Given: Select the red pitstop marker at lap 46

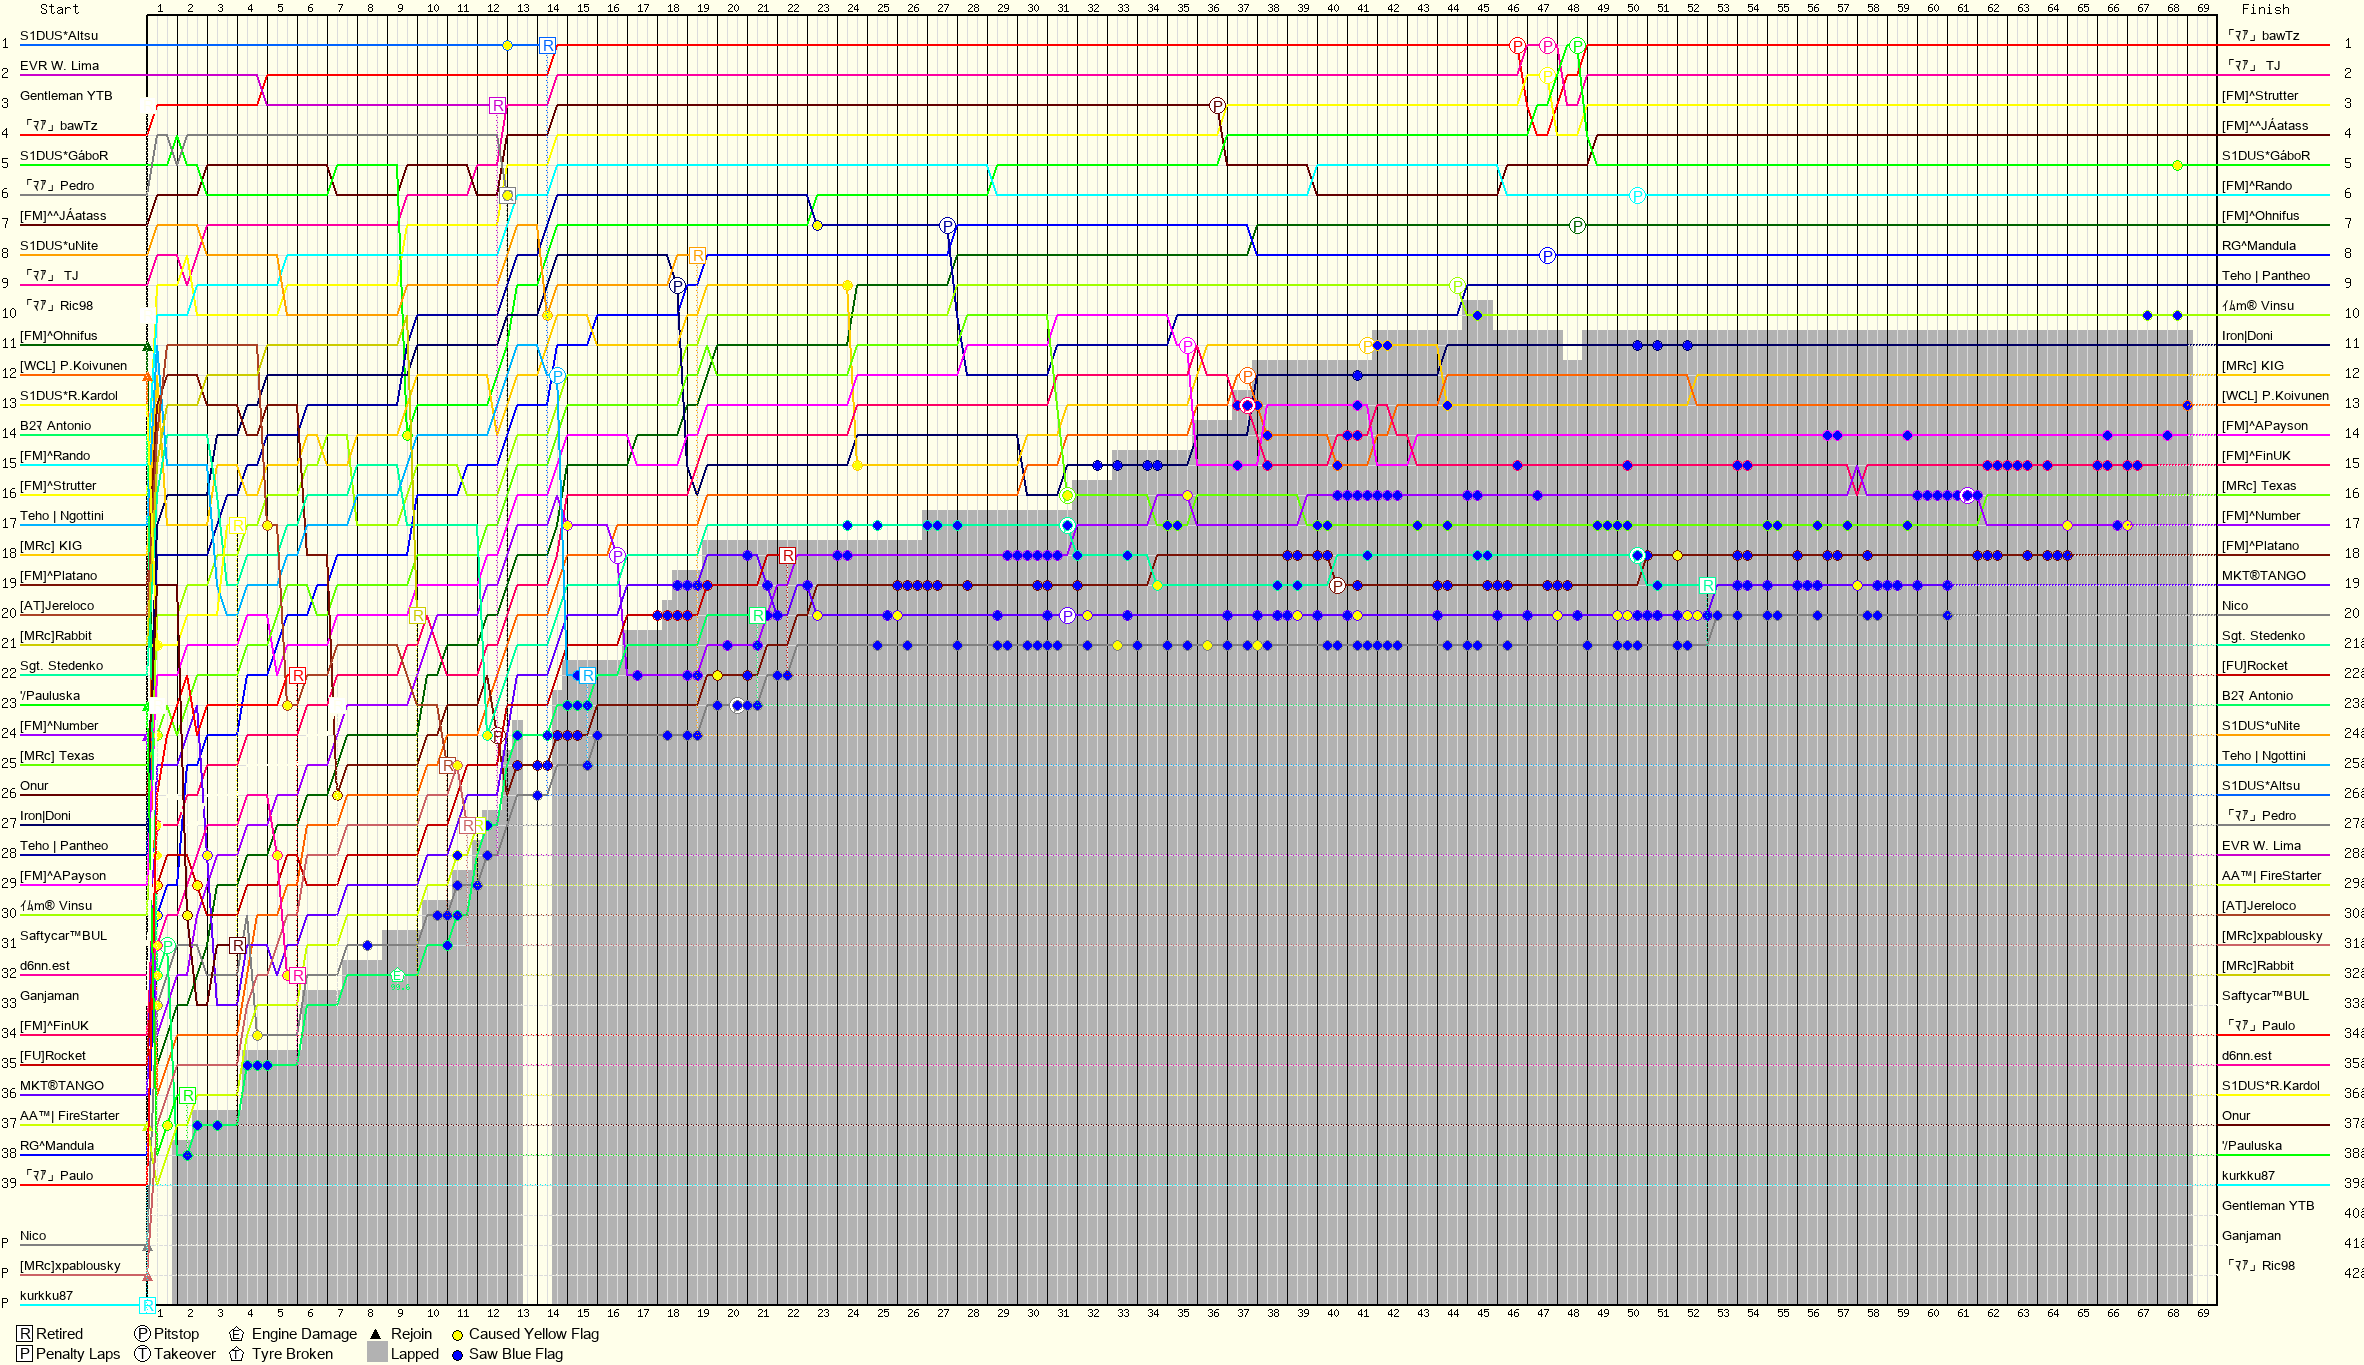Looking at the screenshot, I should point(1517,45).
